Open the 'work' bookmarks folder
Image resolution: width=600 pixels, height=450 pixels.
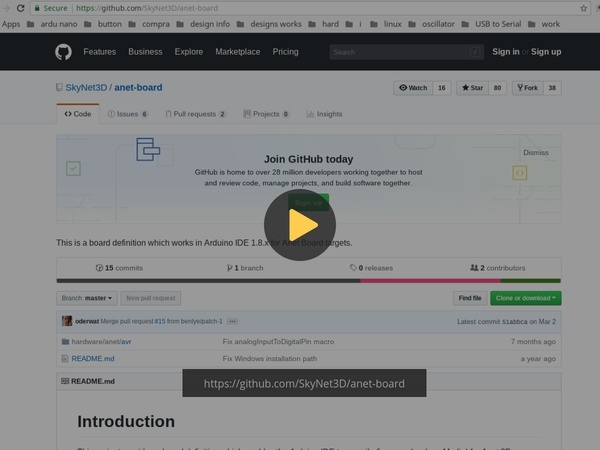point(544,24)
